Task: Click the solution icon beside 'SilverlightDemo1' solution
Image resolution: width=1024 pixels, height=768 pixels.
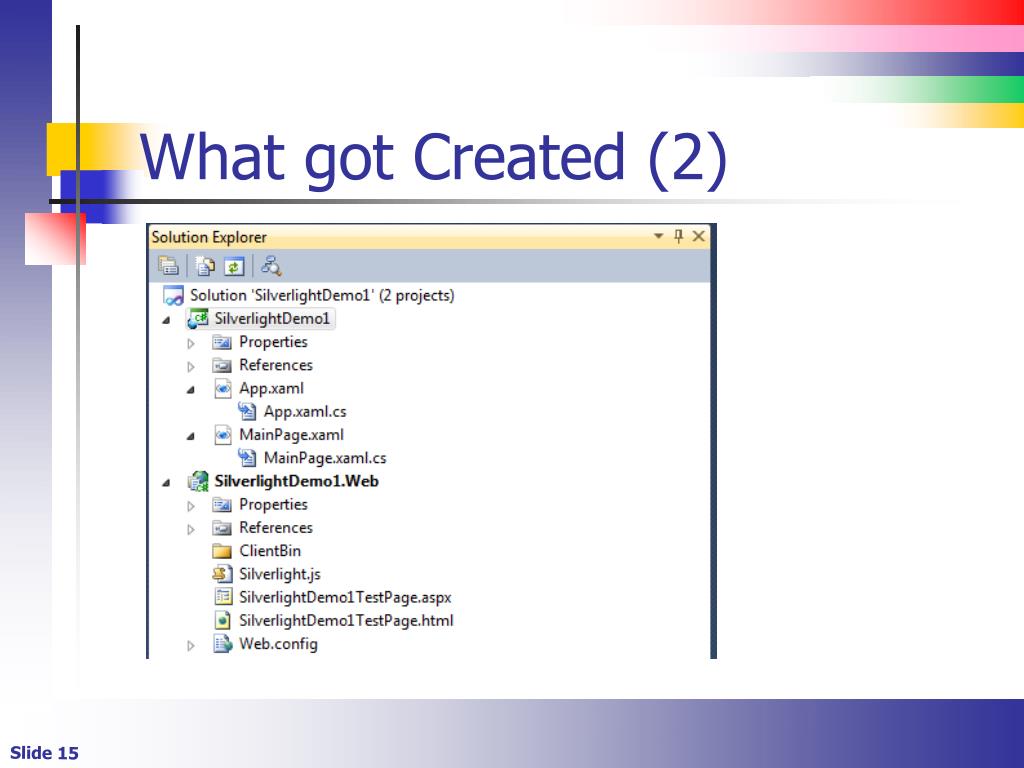Action: [x=173, y=296]
